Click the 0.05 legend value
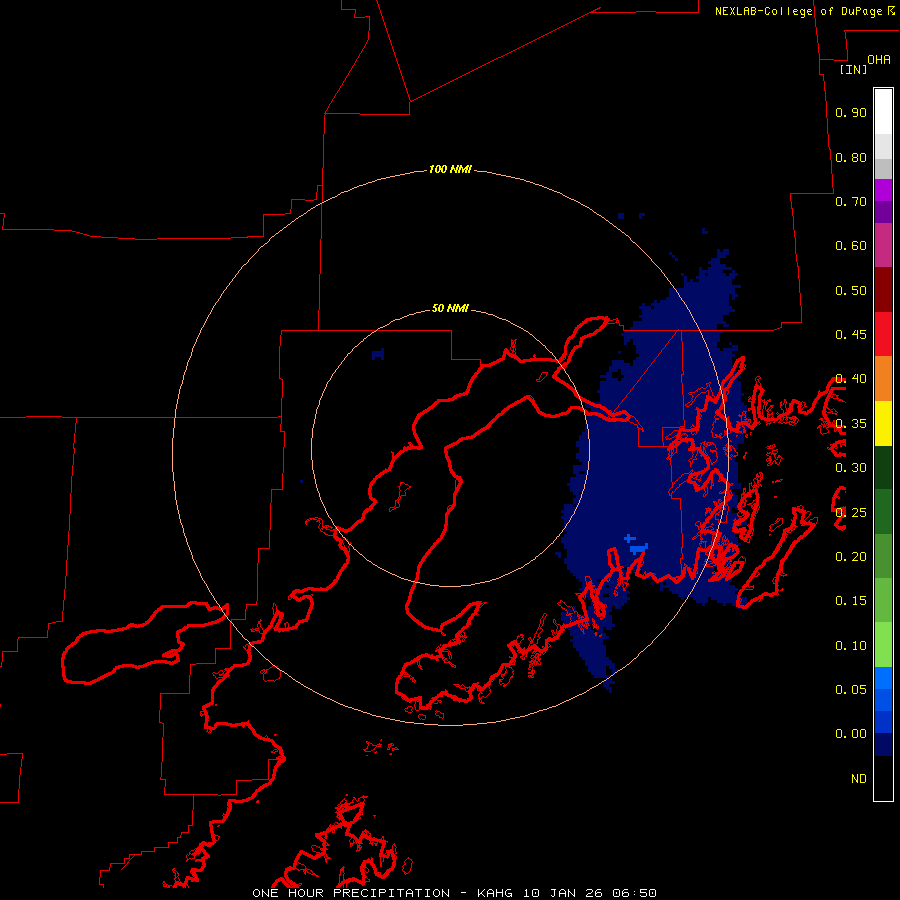Image resolution: width=900 pixels, height=900 pixels. click(x=851, y=689)
